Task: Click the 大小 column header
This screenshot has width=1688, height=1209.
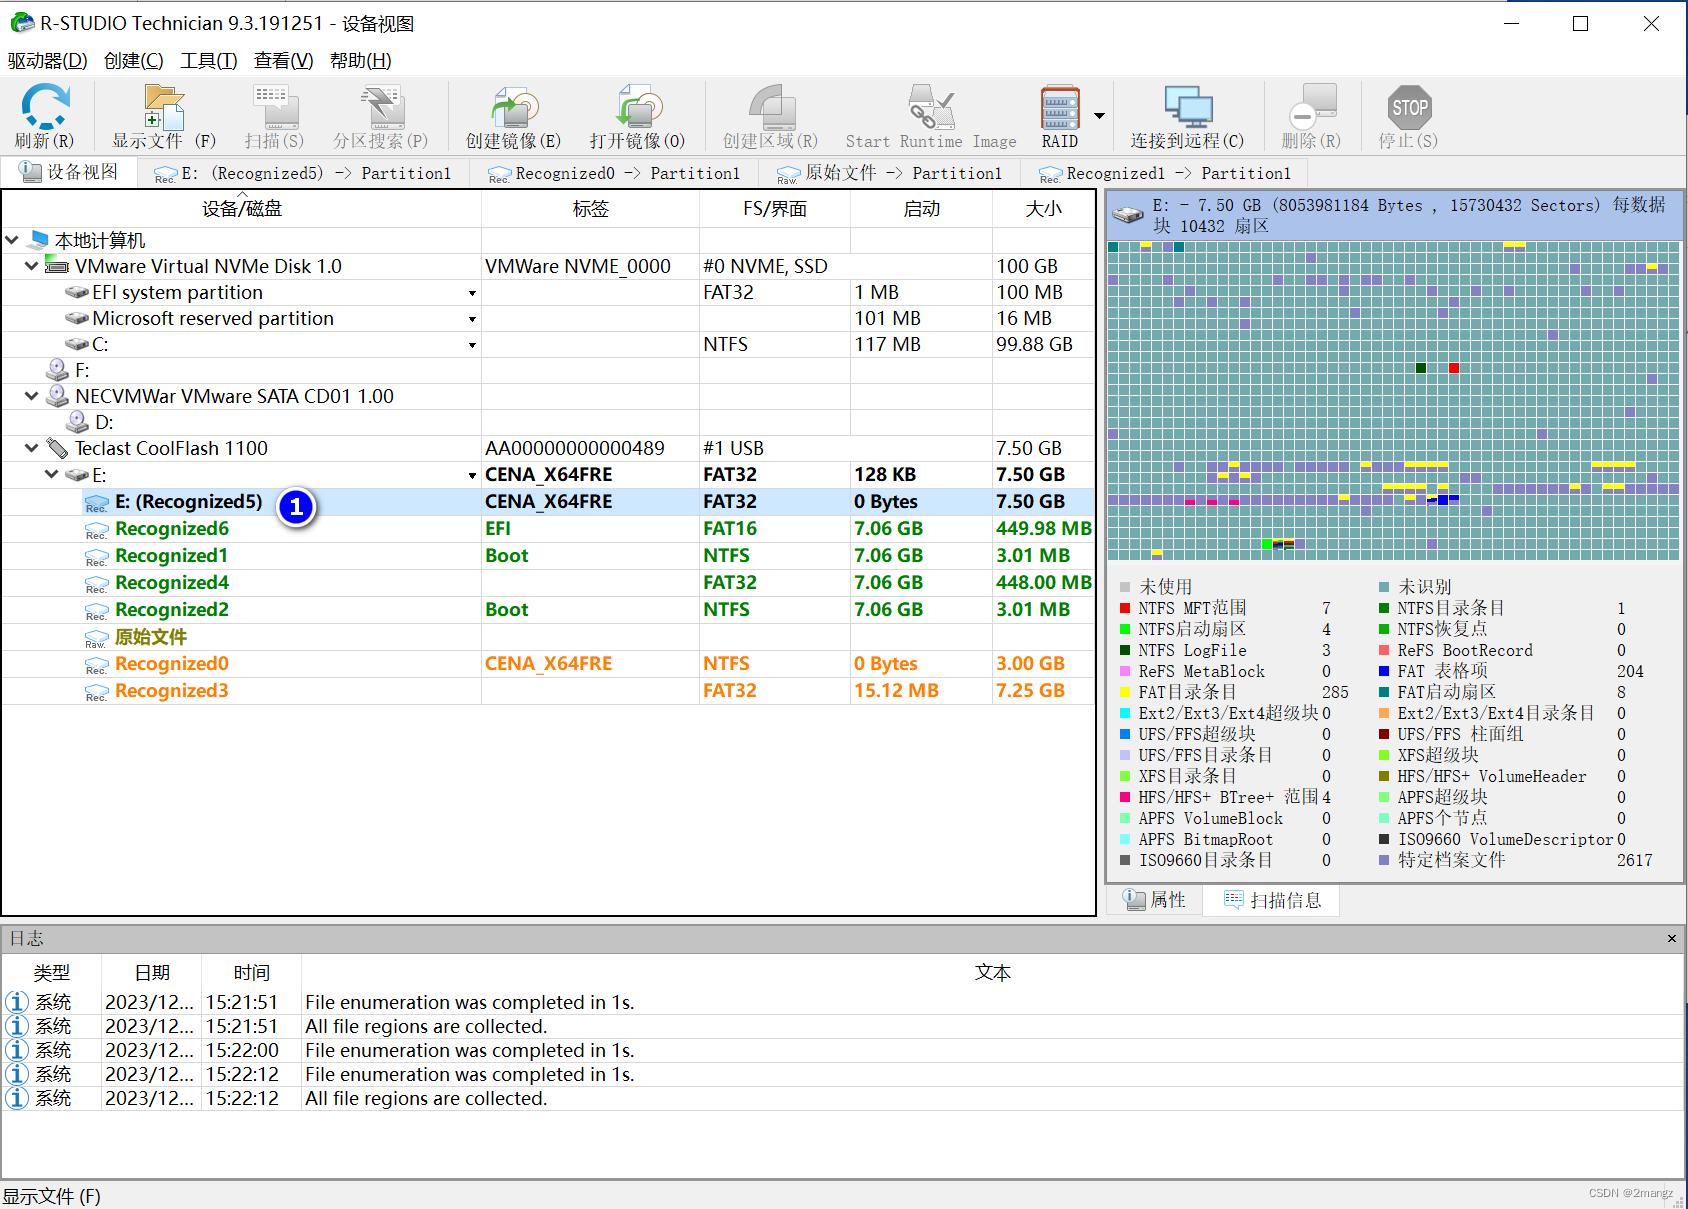Action: (x=1043, y=208)
